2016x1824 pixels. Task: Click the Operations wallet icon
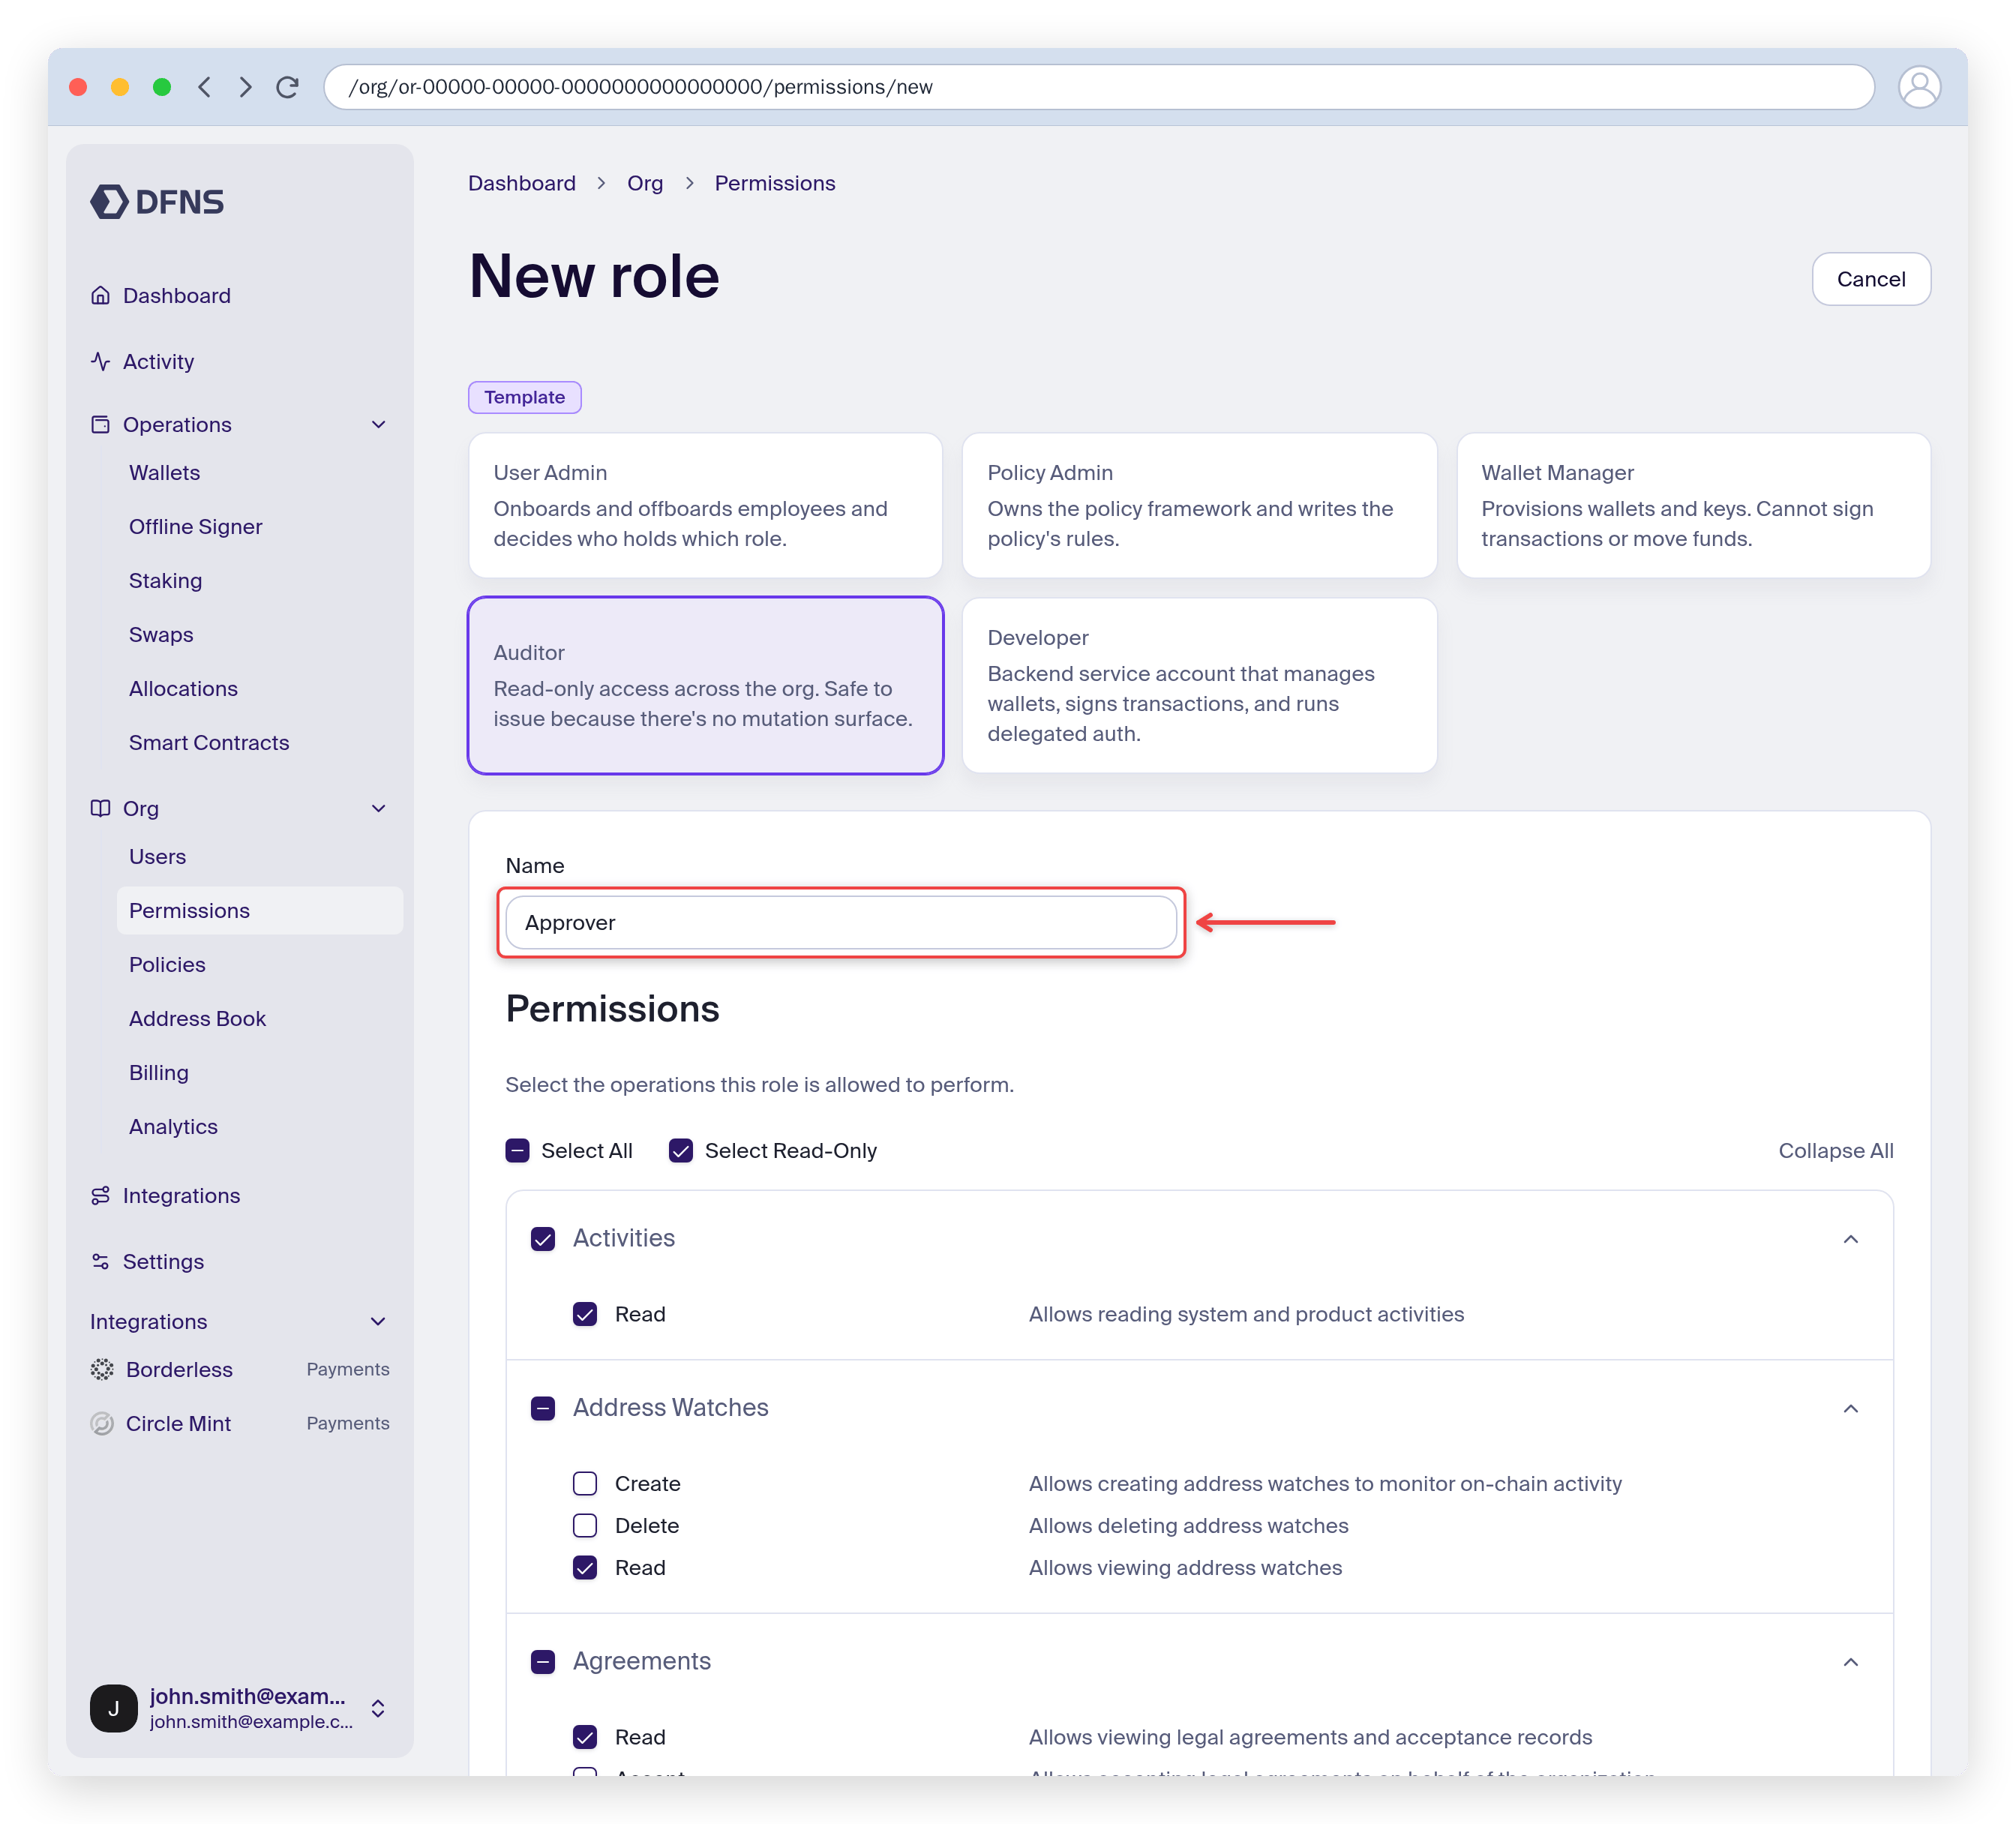[x=100, y=424]
